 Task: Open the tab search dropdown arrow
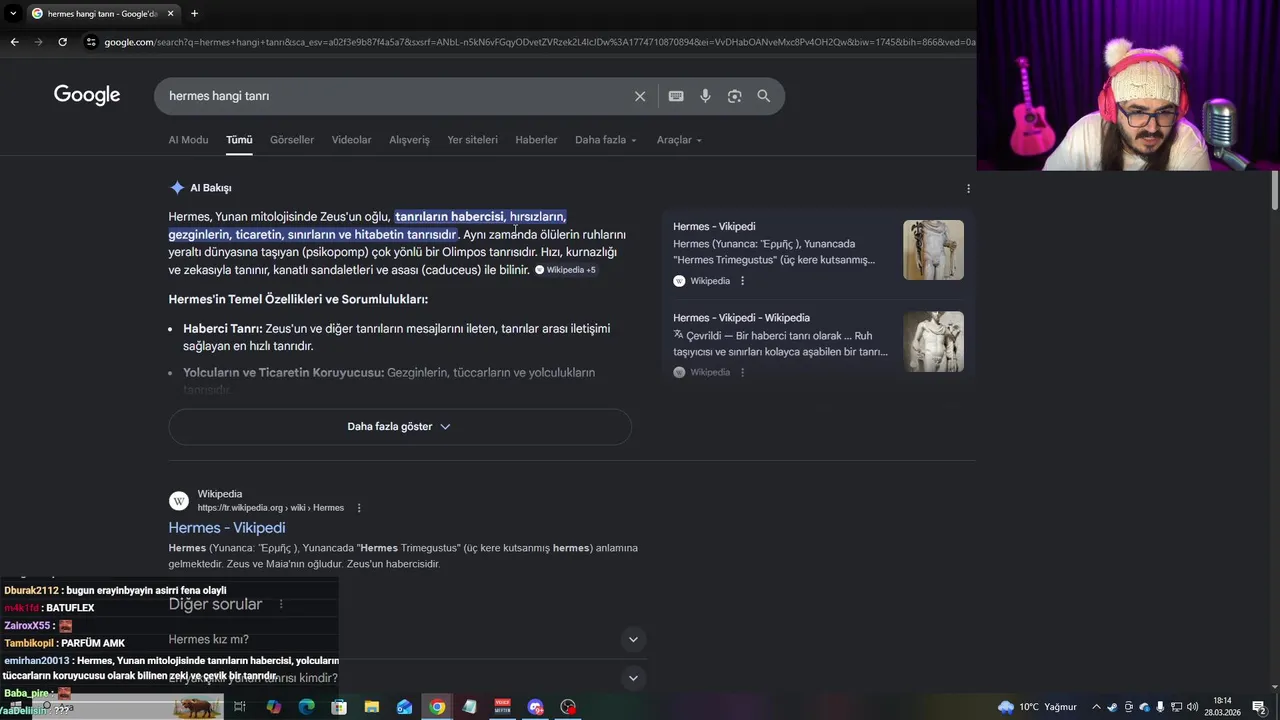(12, 13)
